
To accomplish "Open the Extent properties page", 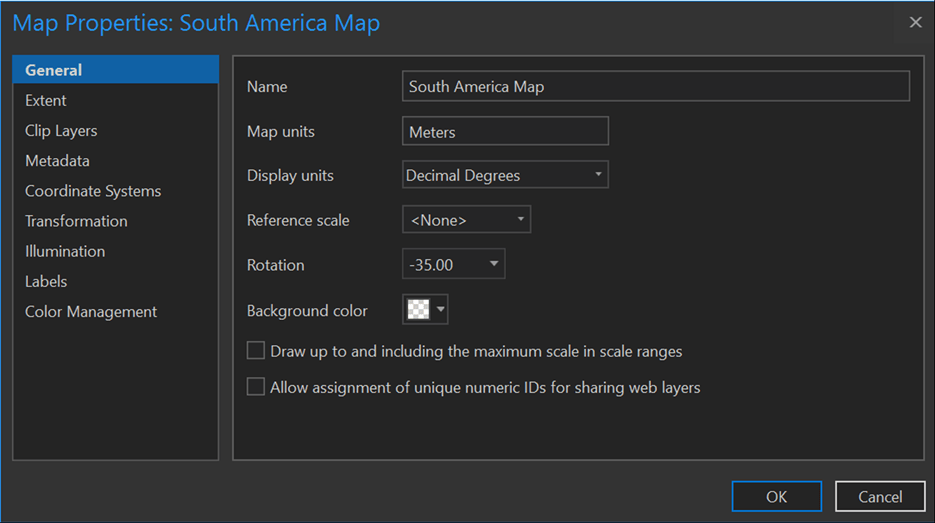I will pos(46,100).
